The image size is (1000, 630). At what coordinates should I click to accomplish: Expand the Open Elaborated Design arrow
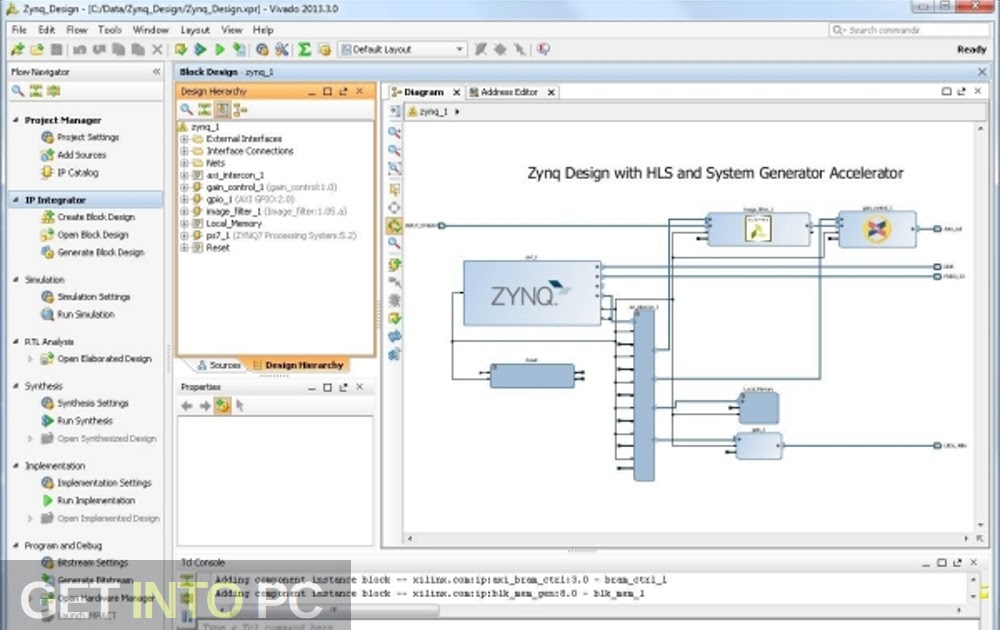click(x=29, y=359)
